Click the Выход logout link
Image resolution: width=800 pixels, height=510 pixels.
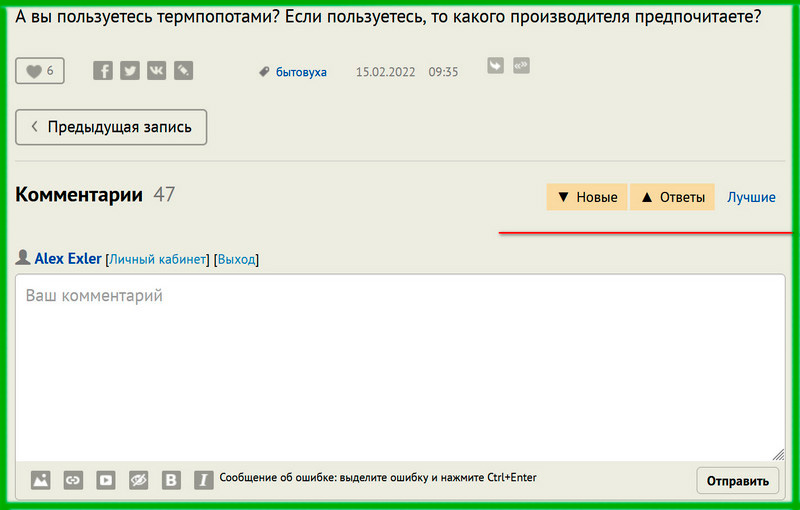click(236, 260)
